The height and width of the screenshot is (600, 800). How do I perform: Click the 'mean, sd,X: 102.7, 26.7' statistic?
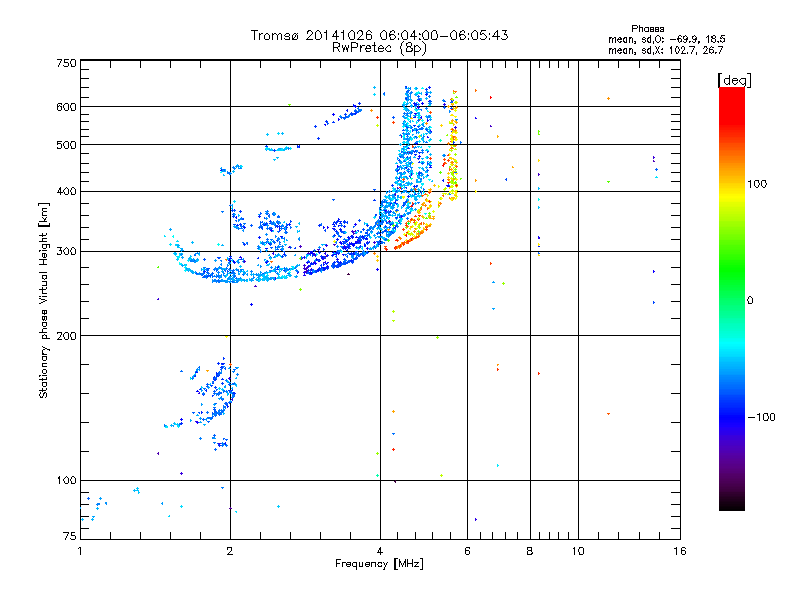tap(665, 50)
